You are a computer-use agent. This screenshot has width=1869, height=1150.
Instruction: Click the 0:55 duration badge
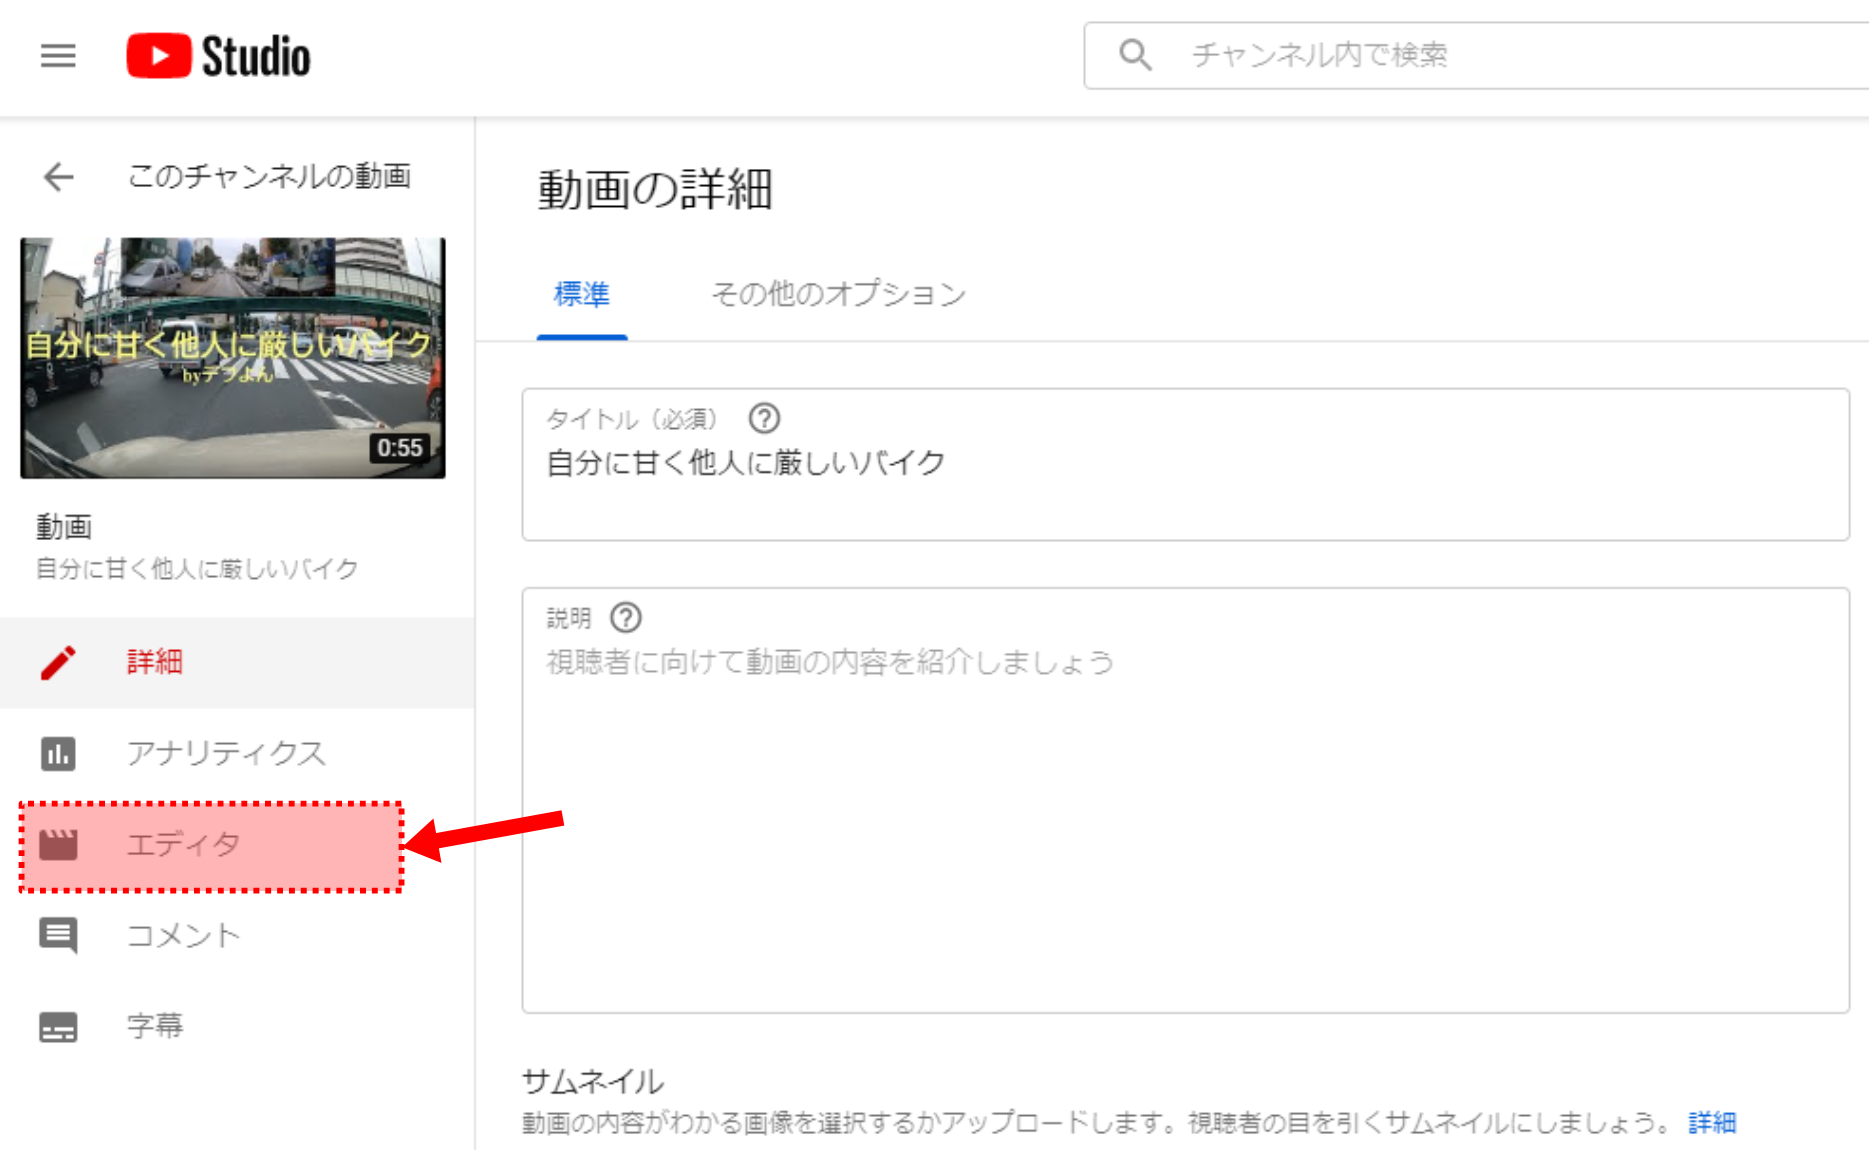click(x=400, y=448)
